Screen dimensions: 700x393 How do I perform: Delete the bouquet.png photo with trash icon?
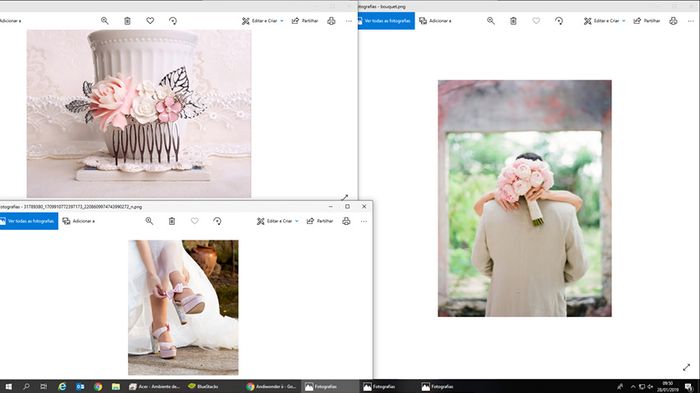coord(513,21)
